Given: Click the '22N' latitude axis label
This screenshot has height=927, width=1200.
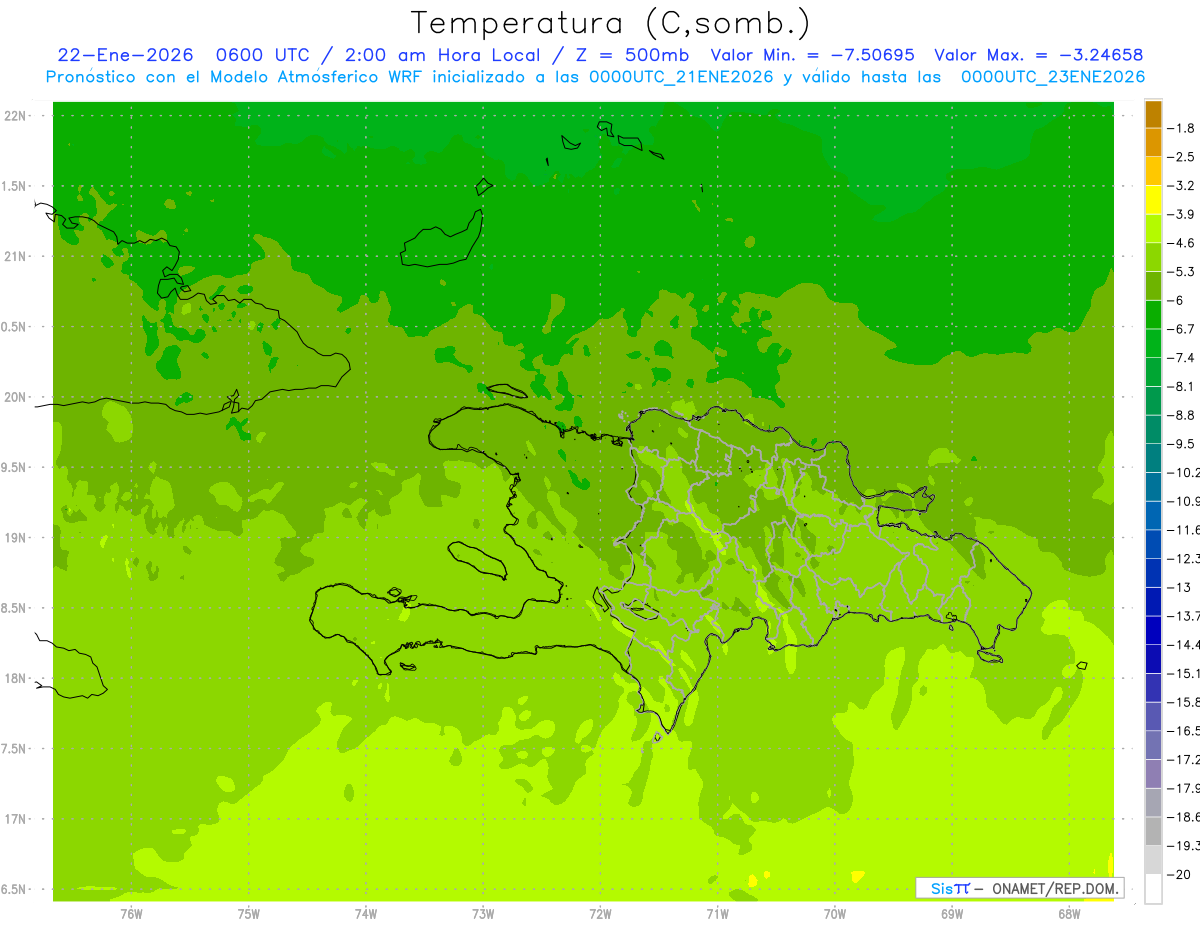Looking at the screenshot, I should coord(16,115).
